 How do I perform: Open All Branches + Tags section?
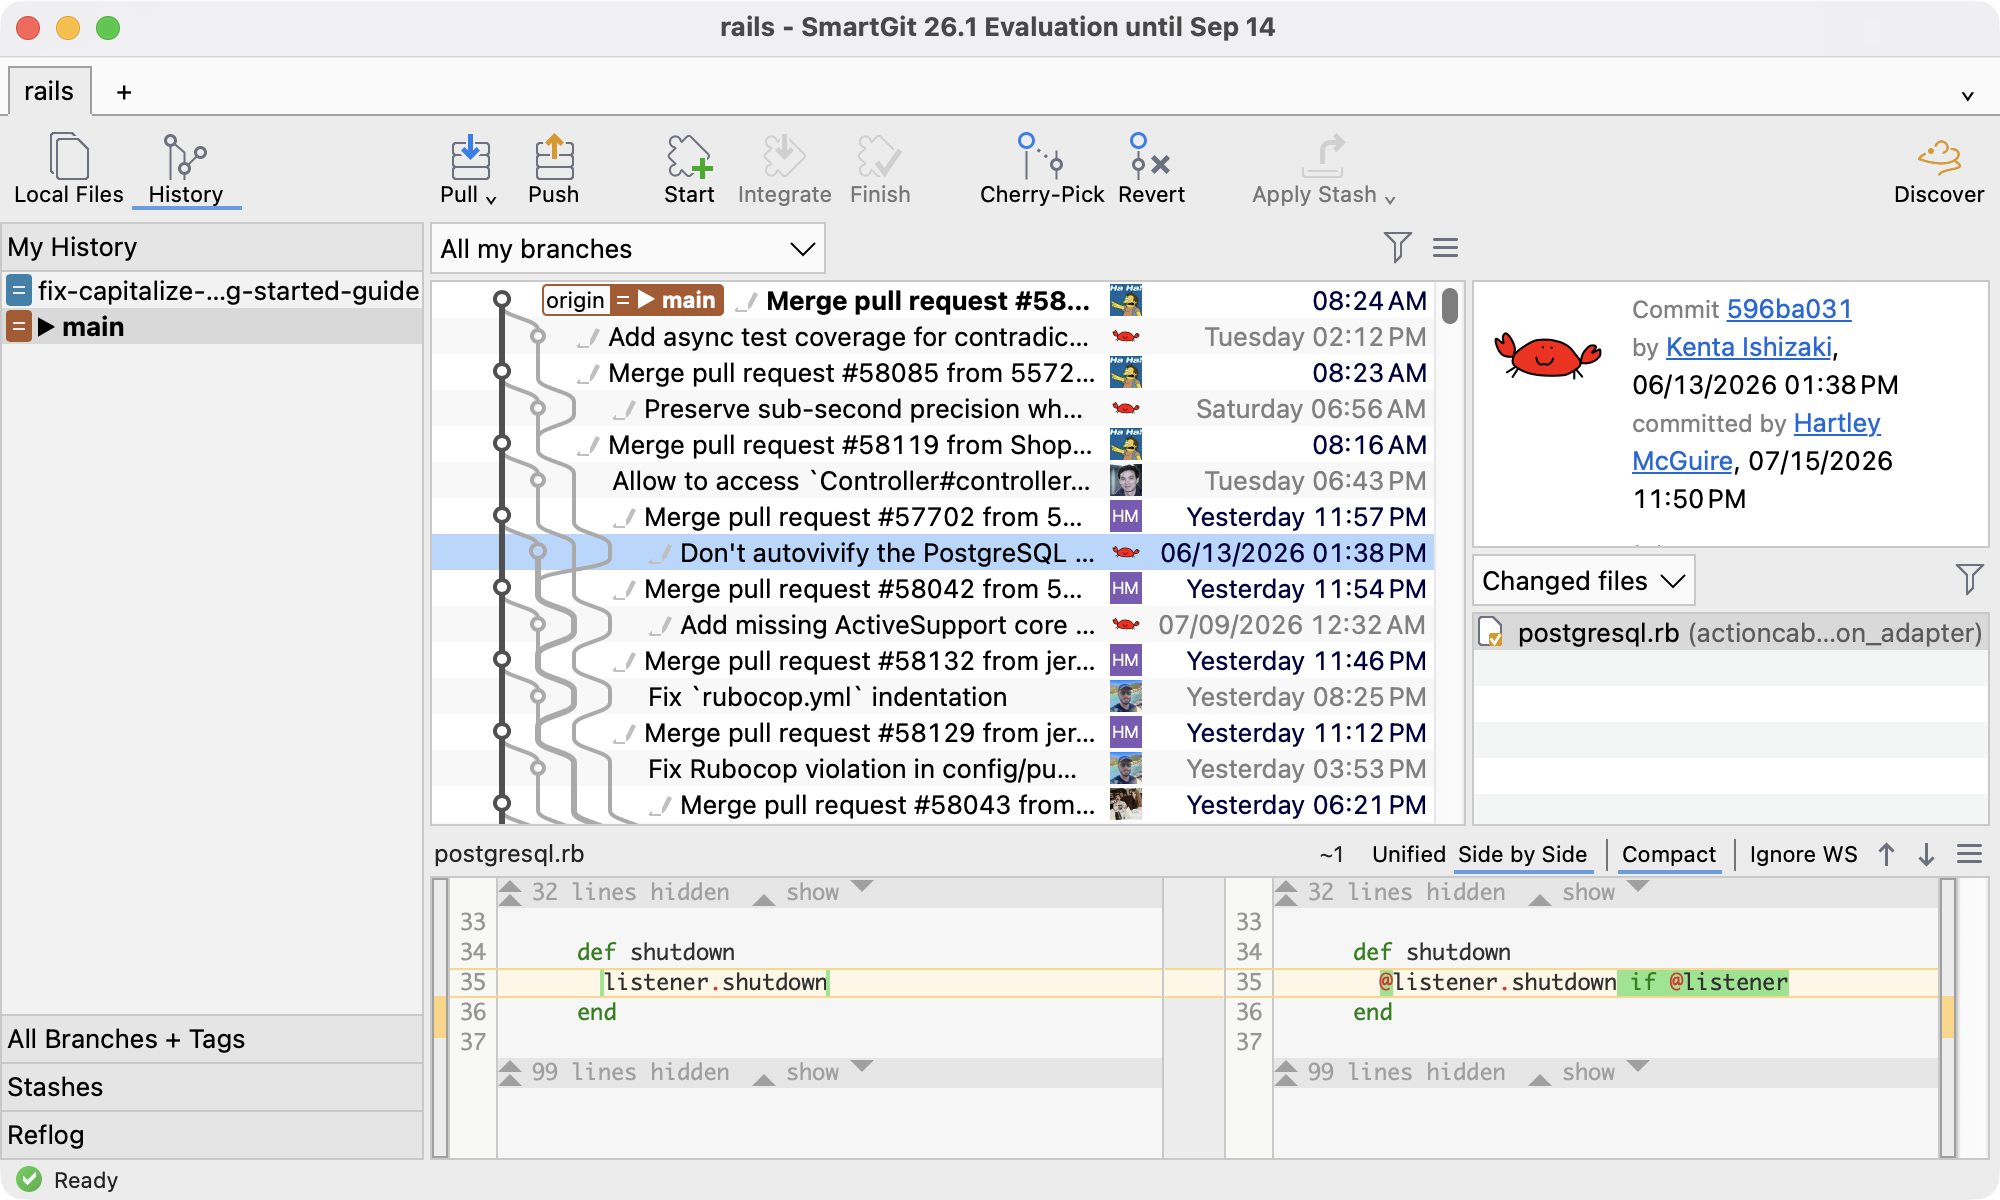[212, 1039]
